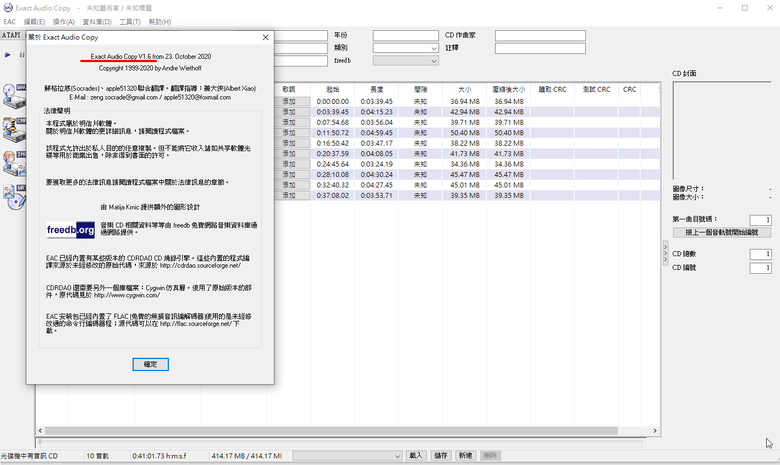Click the horizontal scrollbar right arrow
Viewport: 780px width, 465px height.
click(x=655, y=431)
